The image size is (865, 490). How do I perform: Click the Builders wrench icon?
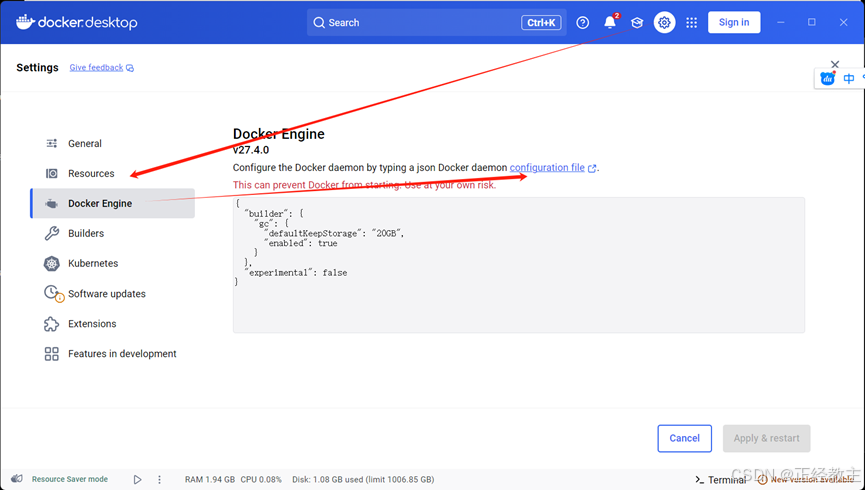[52, 233]
